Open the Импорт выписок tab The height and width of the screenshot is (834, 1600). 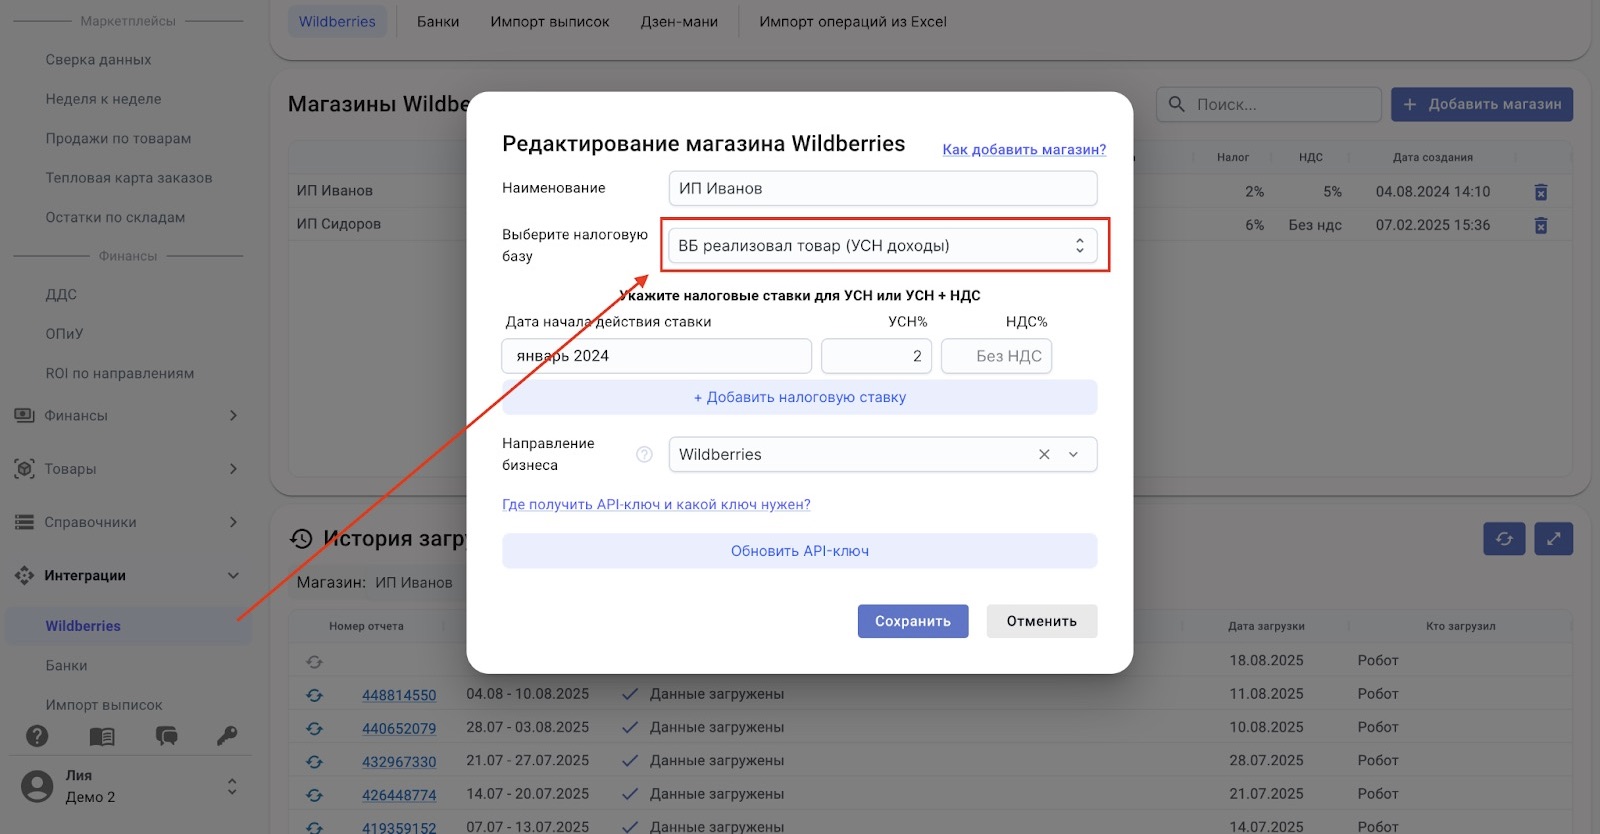pos(550,21)
